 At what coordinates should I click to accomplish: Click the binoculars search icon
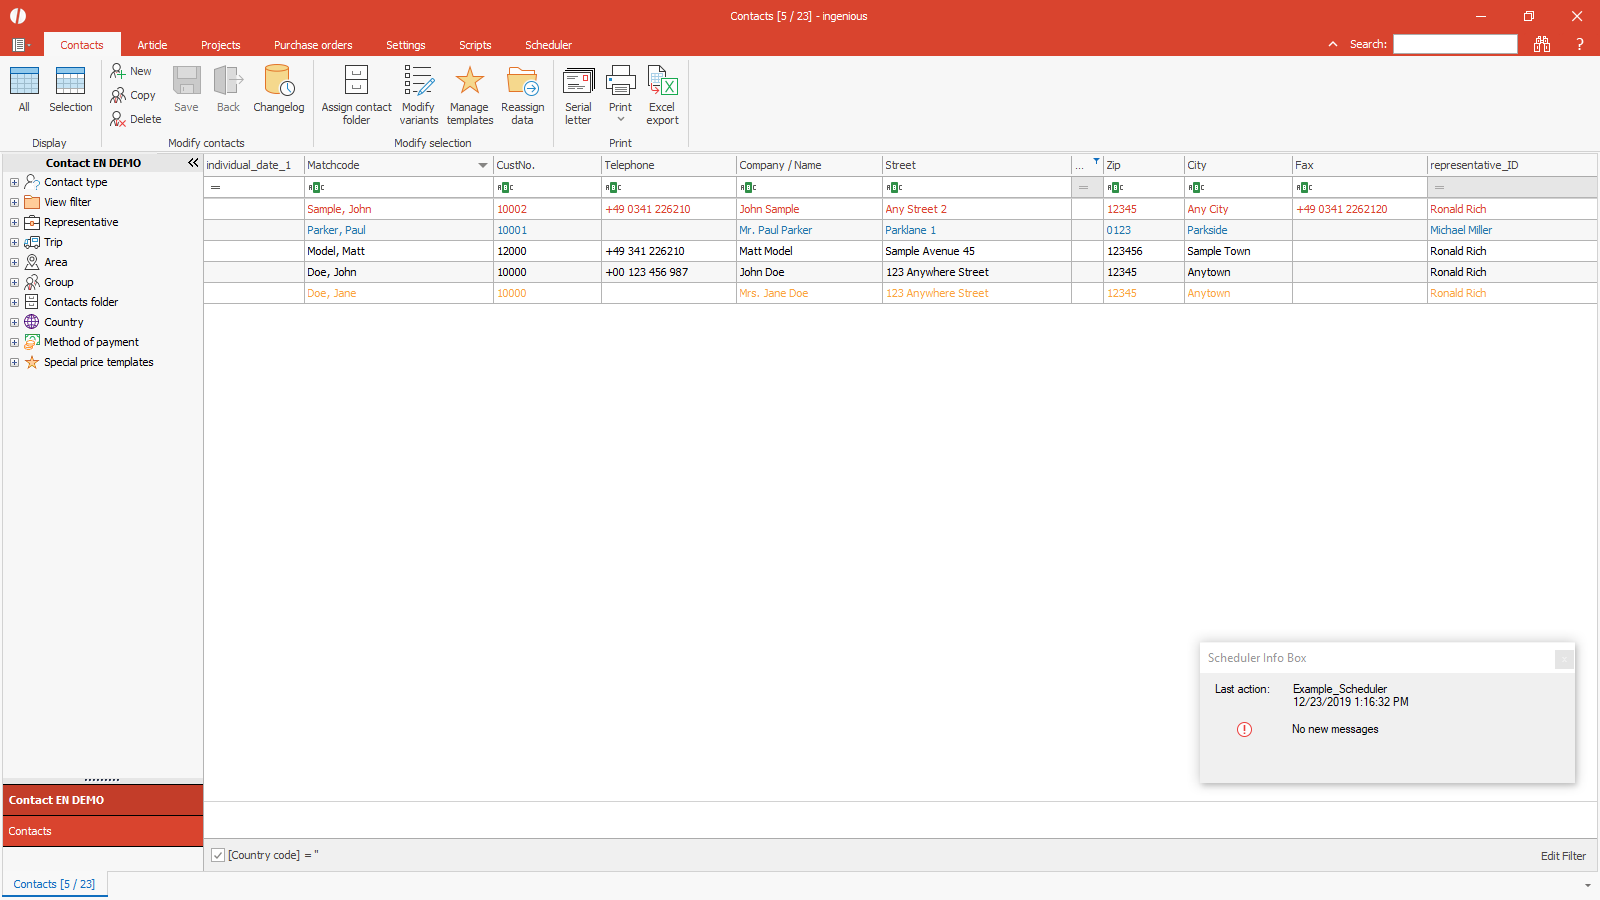click(1542, 44)
